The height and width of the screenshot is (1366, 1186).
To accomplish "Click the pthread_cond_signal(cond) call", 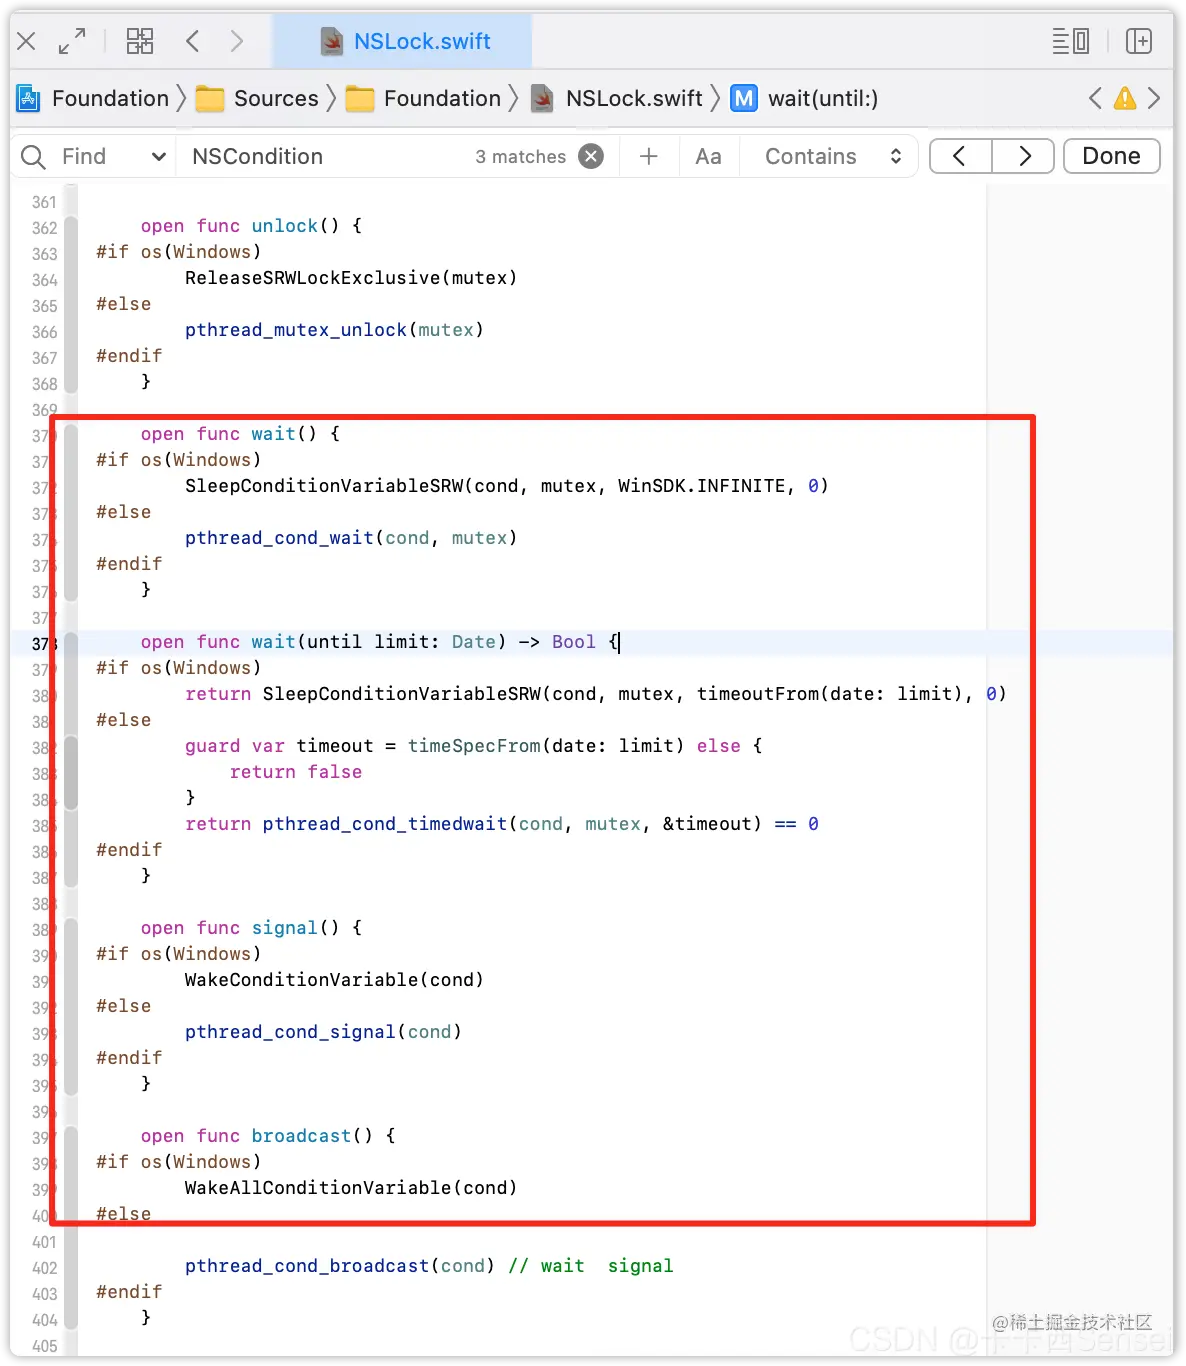I will point(323,1032).
